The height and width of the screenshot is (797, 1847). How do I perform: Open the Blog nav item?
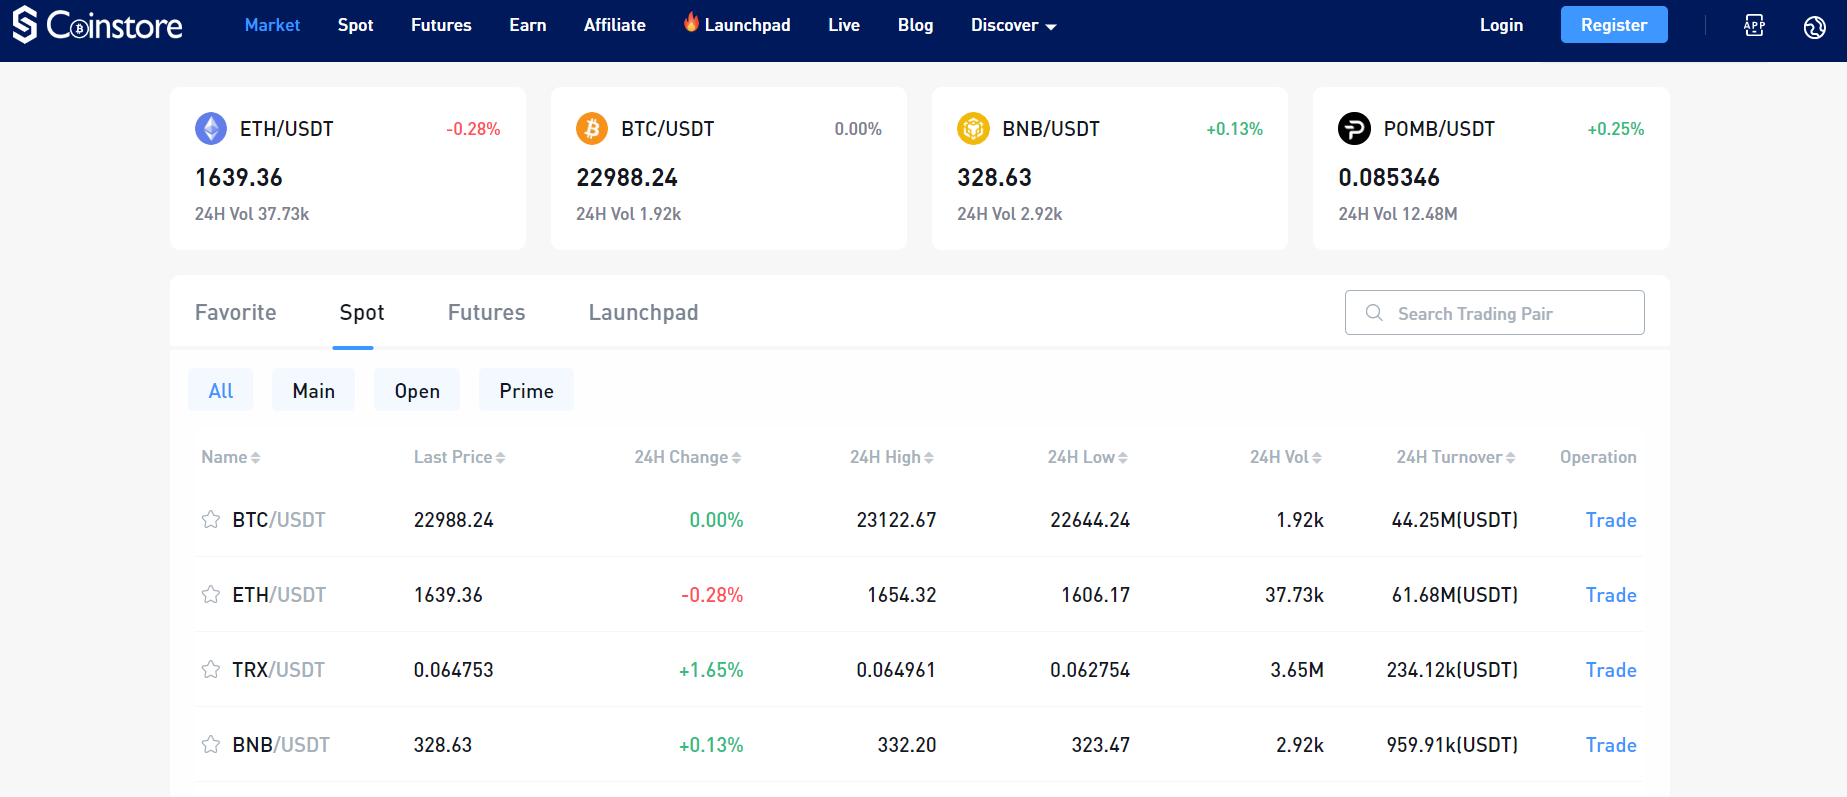[x=915, y=25]
